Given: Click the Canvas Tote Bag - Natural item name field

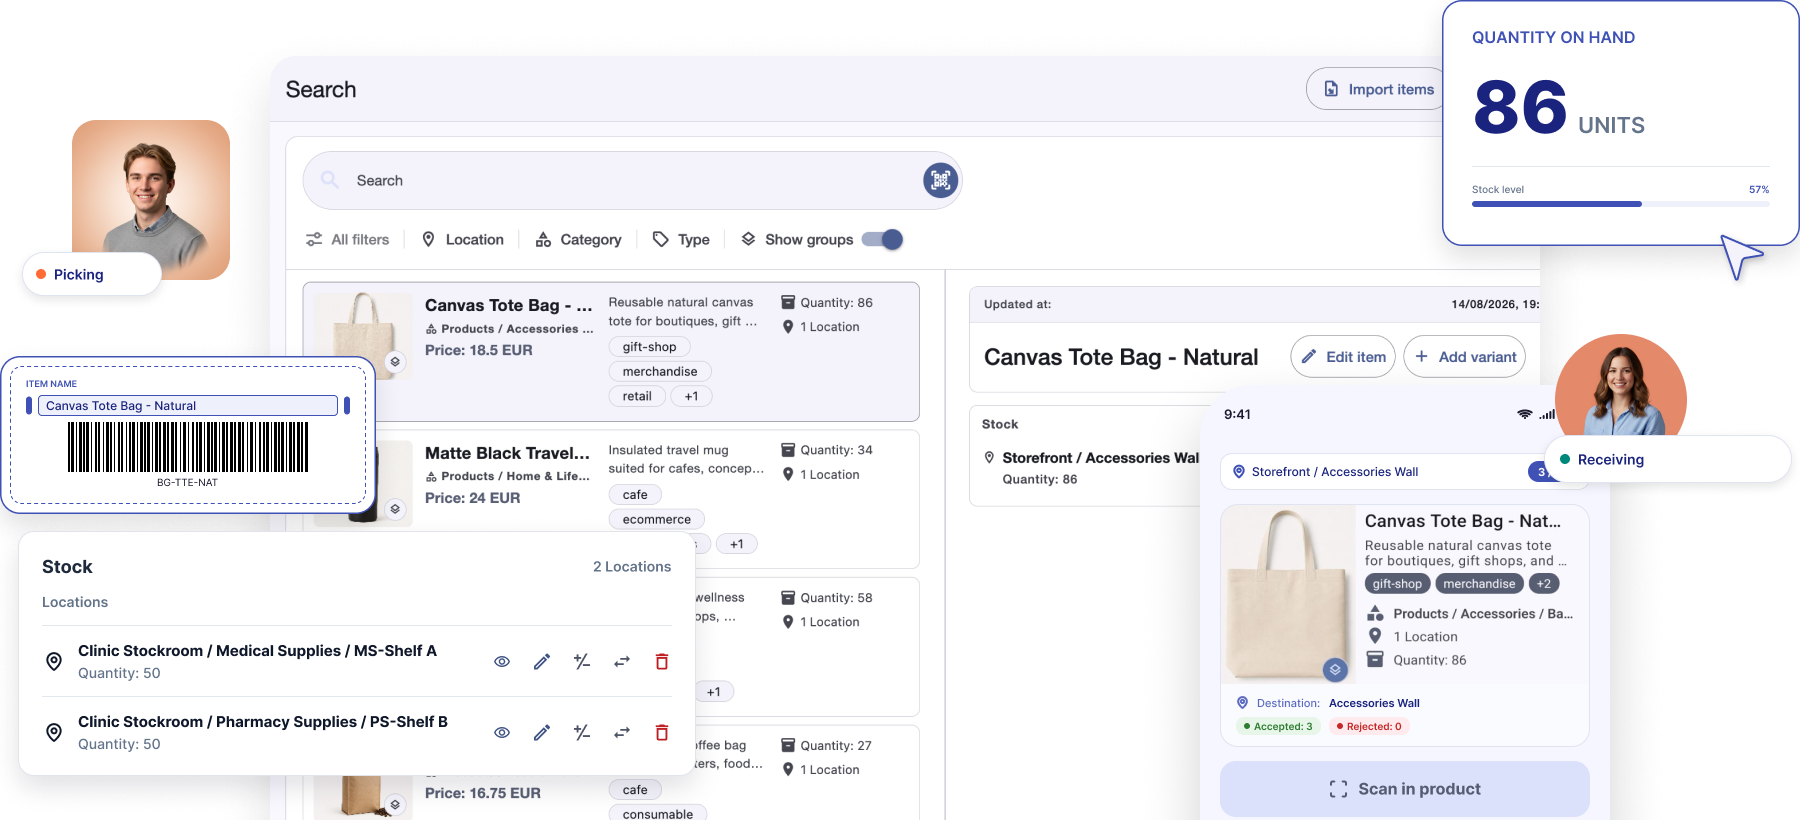Looking at the screenshot, I should pos(188,406).
